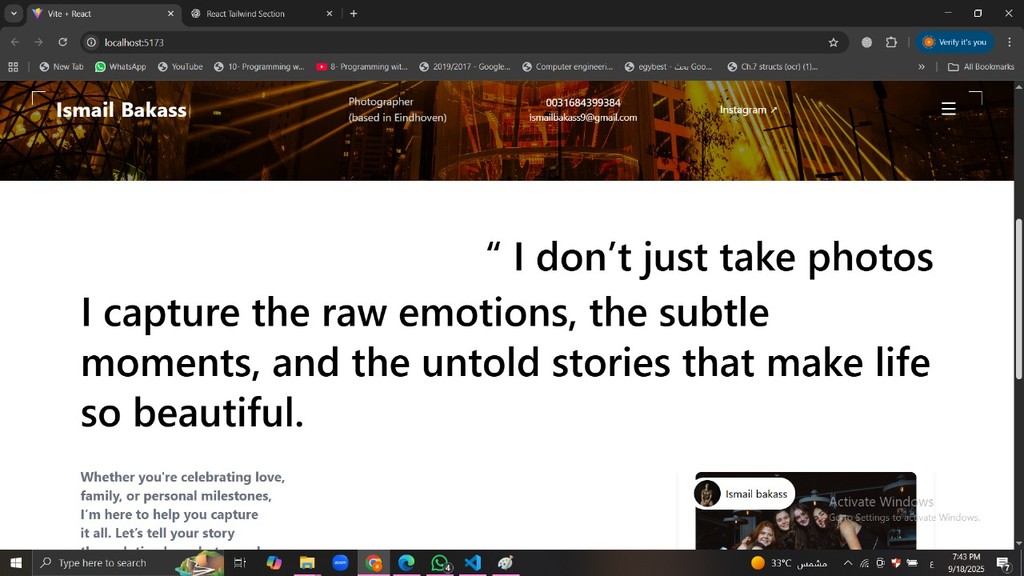Open battery status in system tray
This screenshot has width=1024, height=576.
point(912,562)
